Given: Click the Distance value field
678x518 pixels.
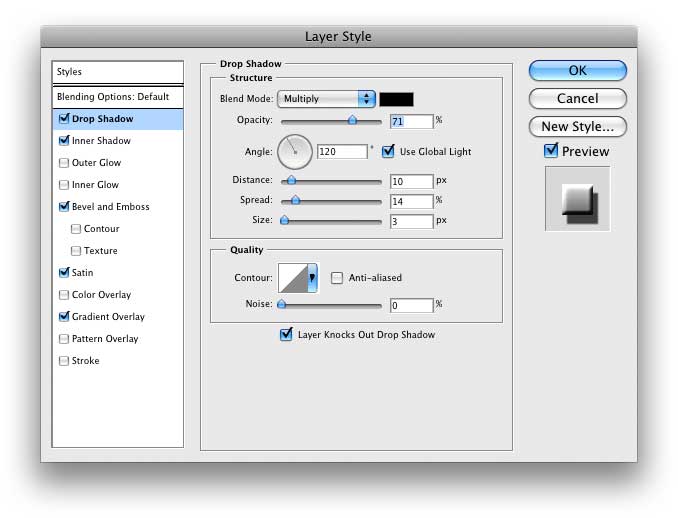Looking at the screenshot, I should point(411,181).
